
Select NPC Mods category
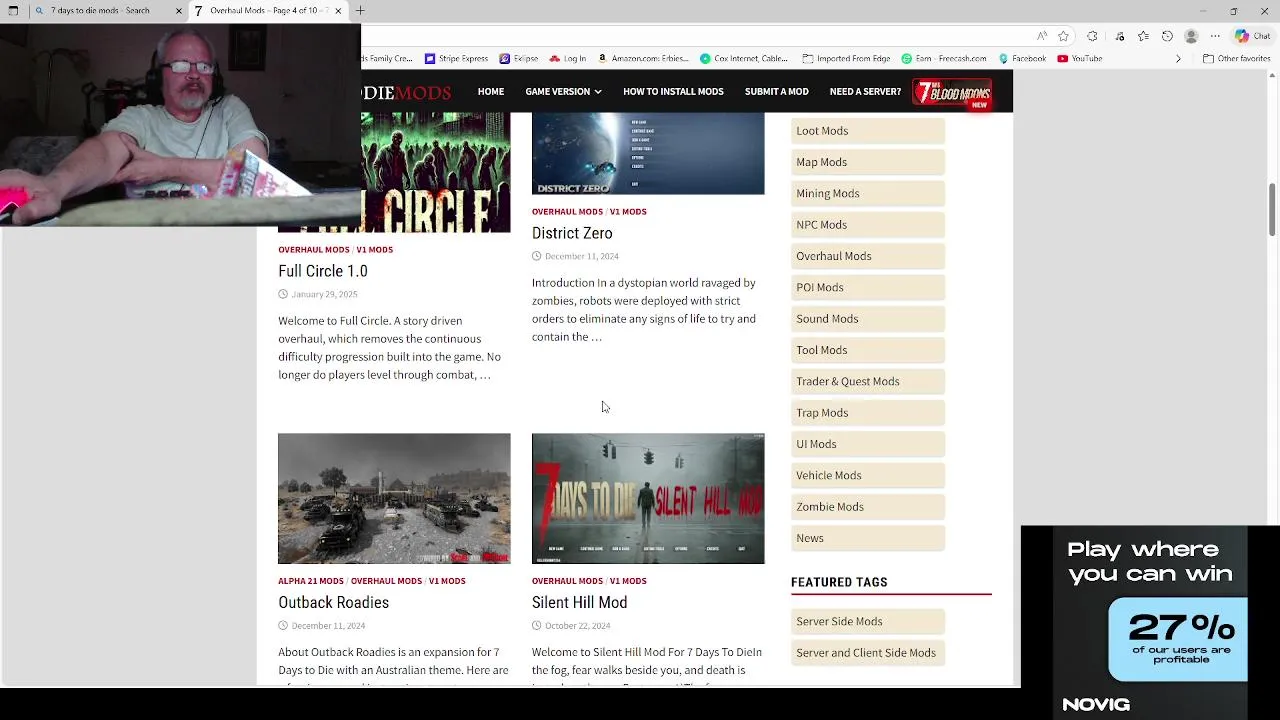(x=868, y=225)
